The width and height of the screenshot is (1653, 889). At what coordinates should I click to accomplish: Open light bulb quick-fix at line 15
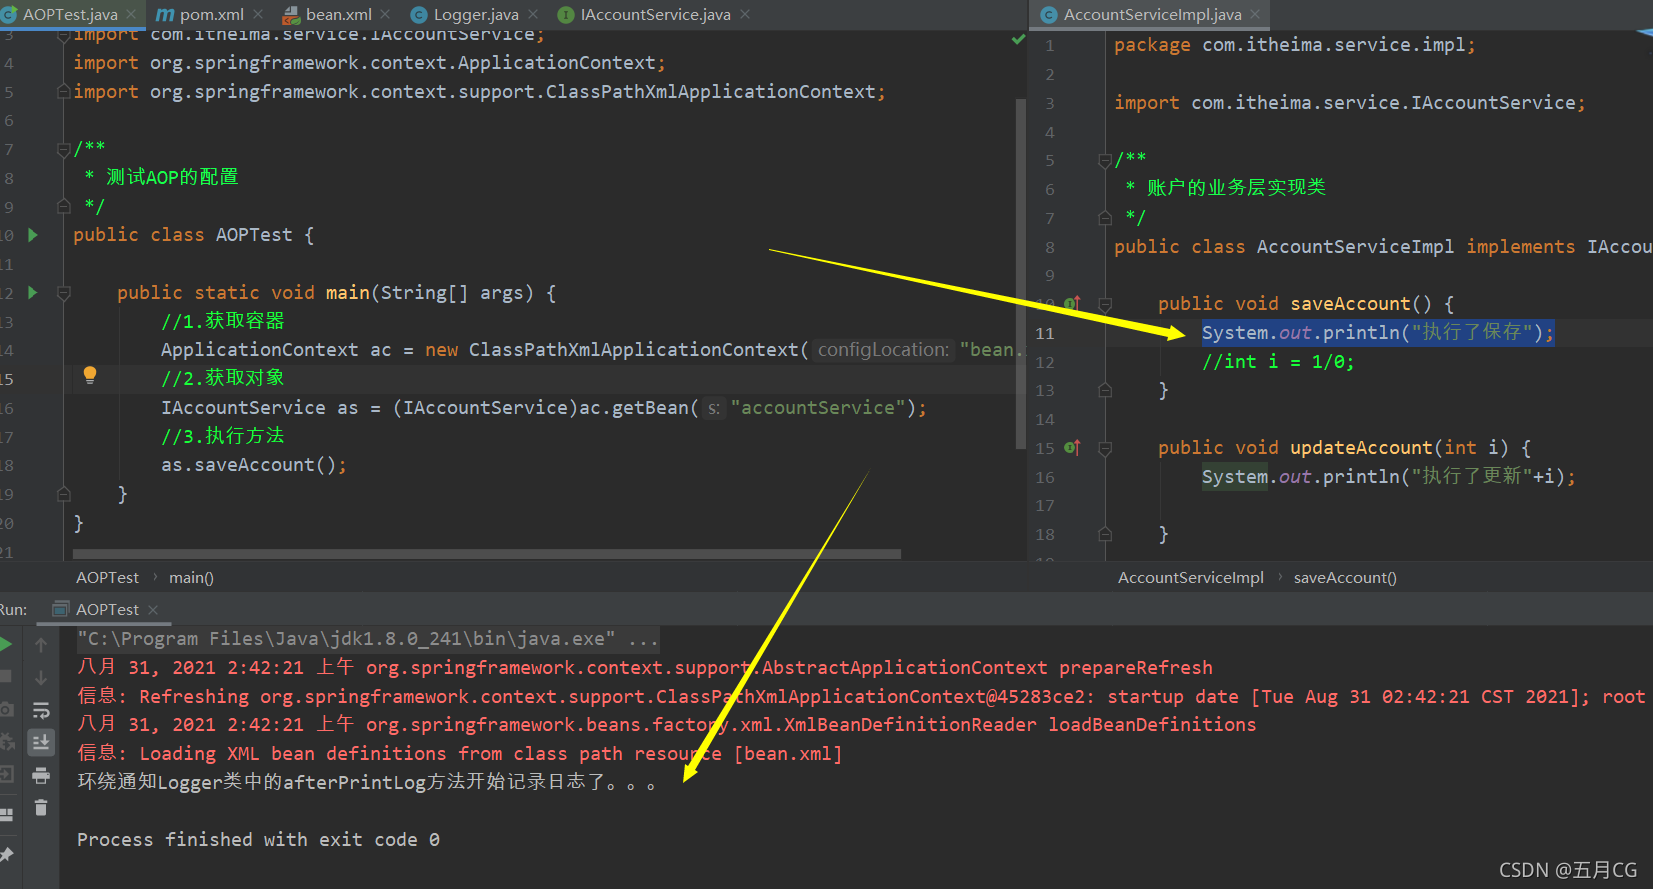[90, 375]
